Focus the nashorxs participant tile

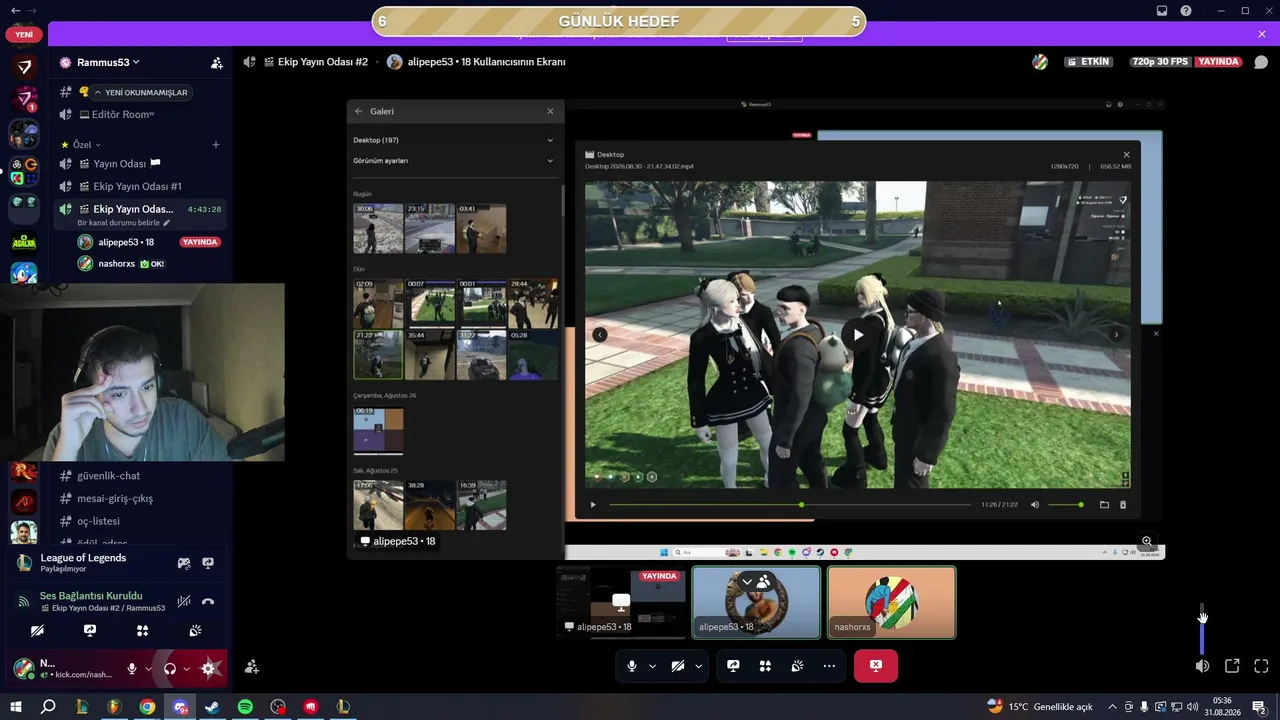click(x=891, y=603)
